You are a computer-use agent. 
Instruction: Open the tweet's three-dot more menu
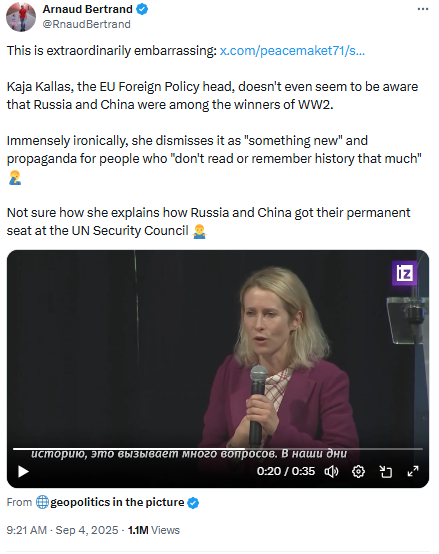pos(423,9)
